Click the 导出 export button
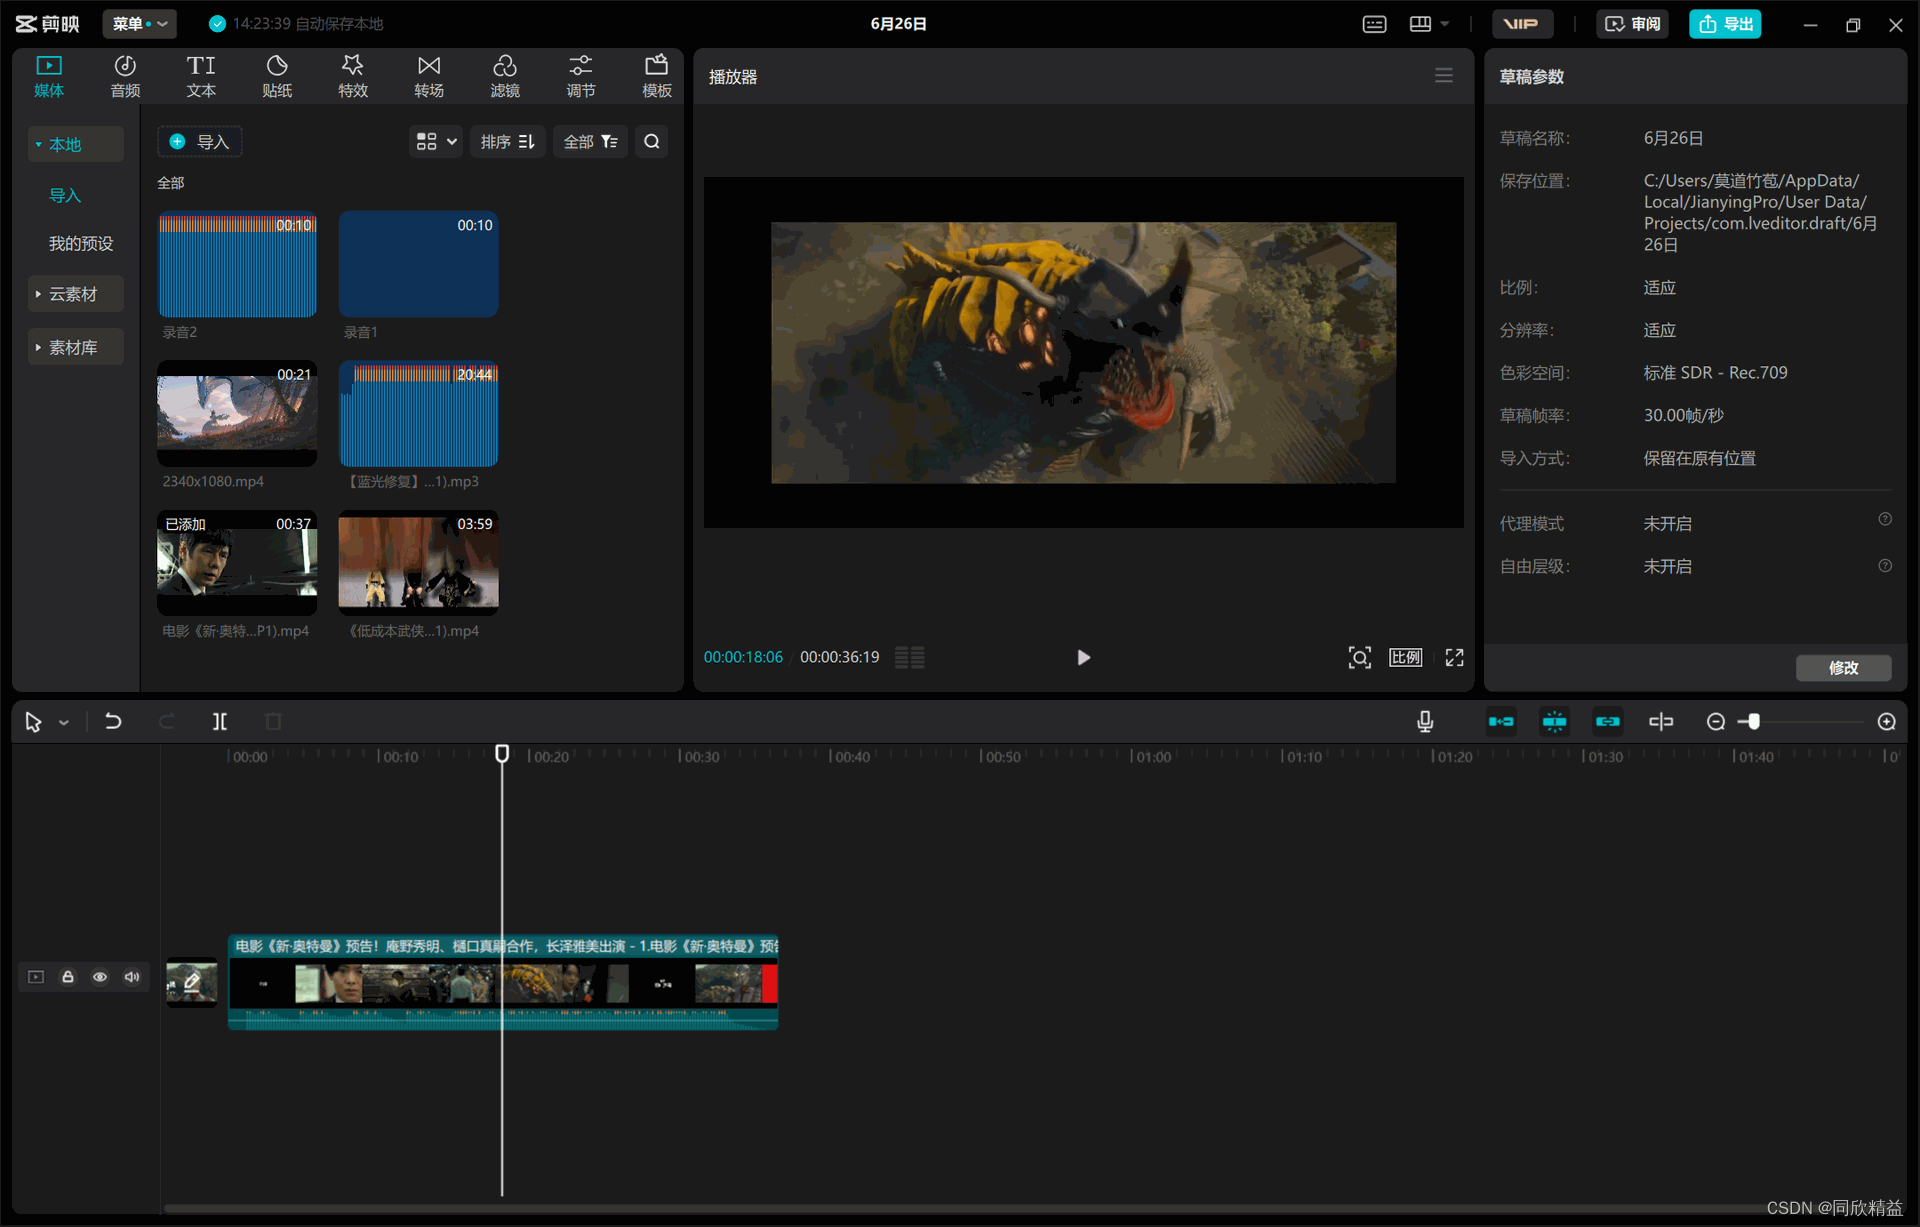 click(x=1726, y=24)
